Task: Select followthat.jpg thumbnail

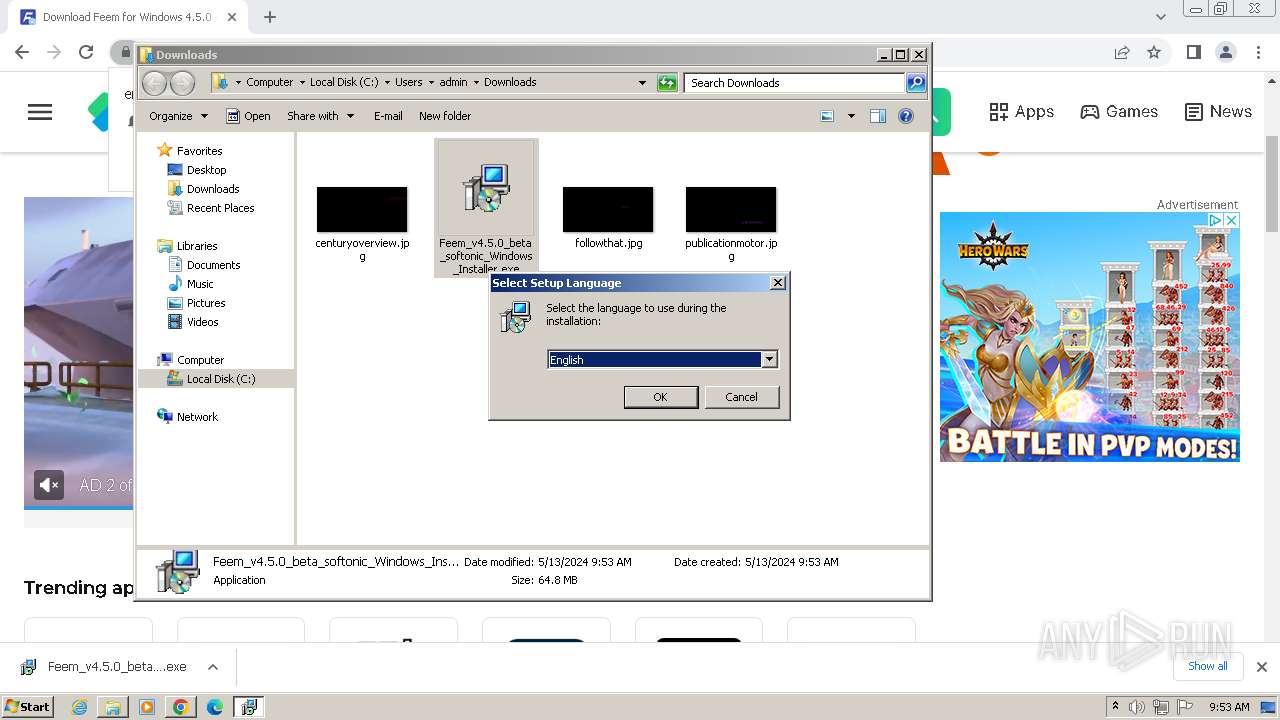Action: (608, 209)
